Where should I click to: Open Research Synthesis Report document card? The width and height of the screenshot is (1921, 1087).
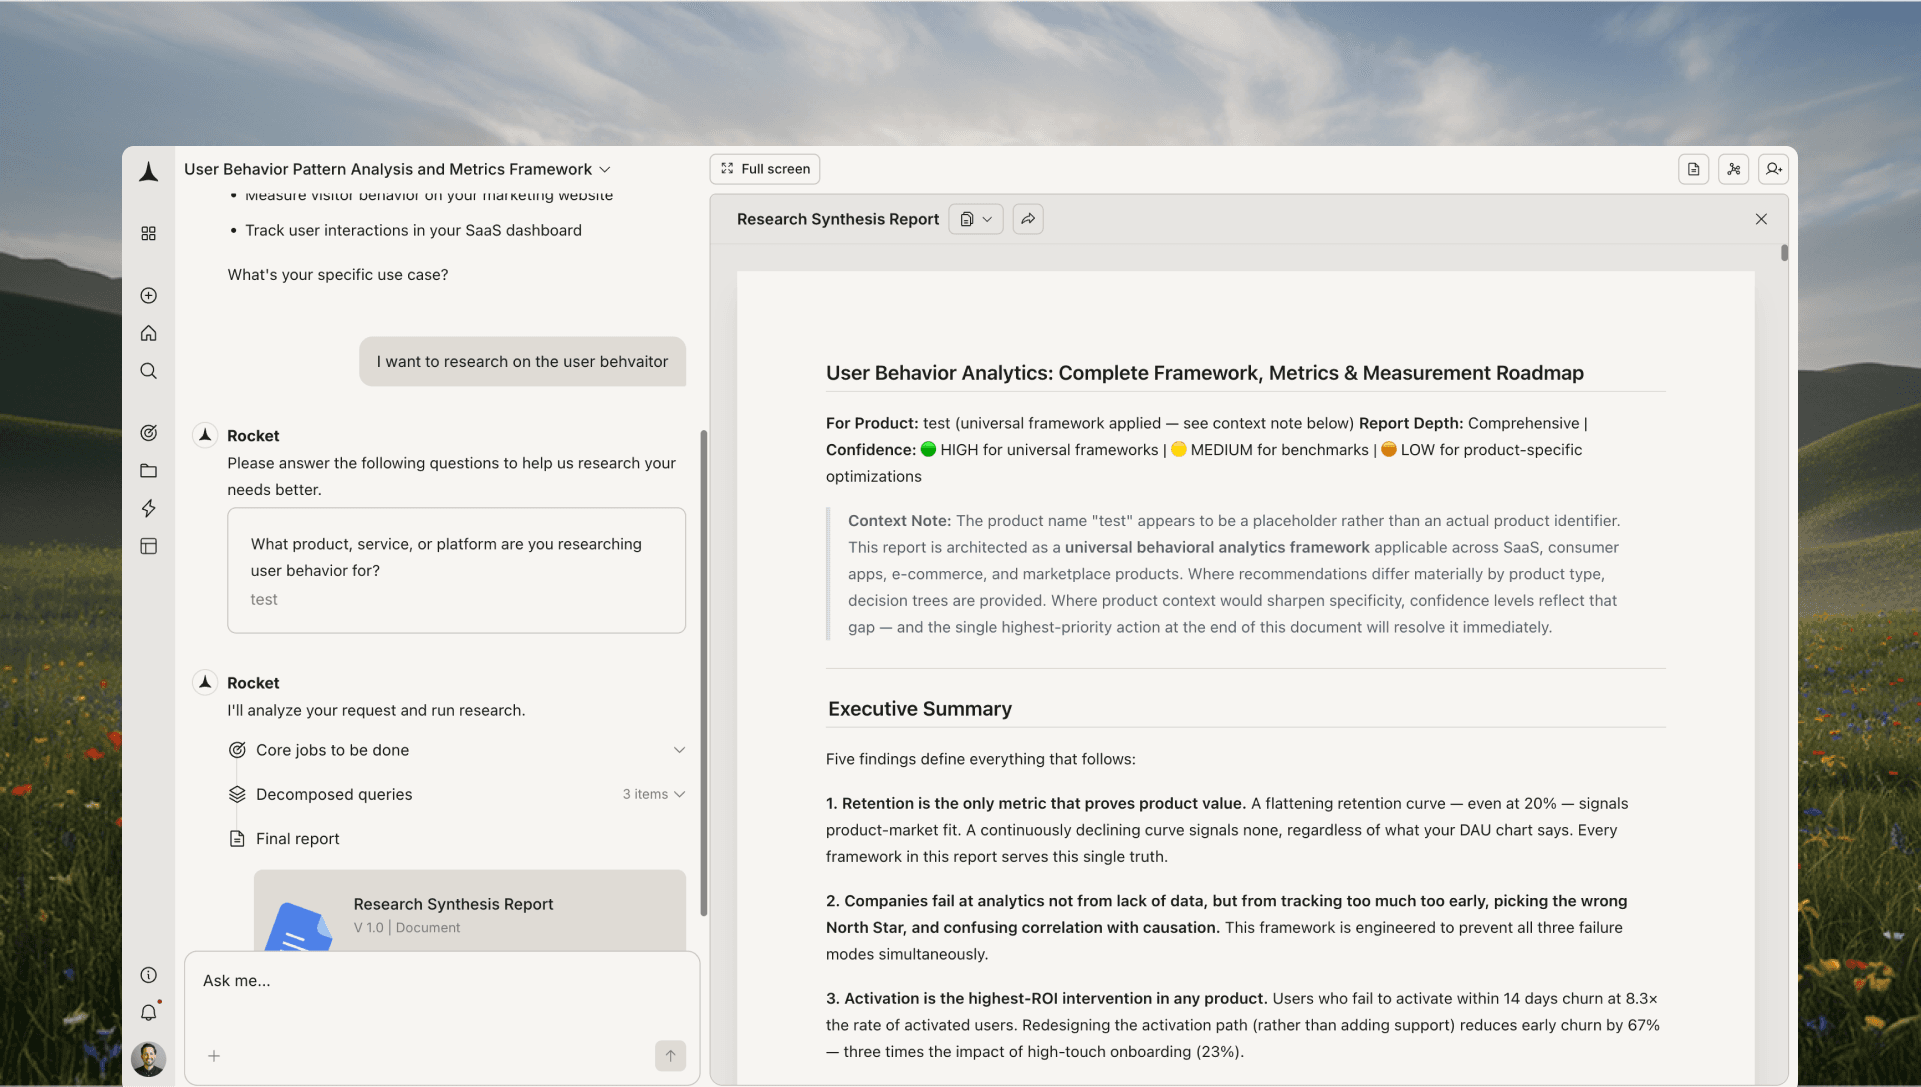pyautogui.click(x=470, y=912)
